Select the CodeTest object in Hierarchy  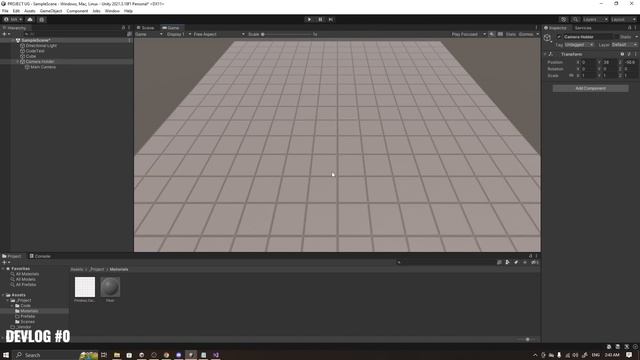(x=67, y=51)
